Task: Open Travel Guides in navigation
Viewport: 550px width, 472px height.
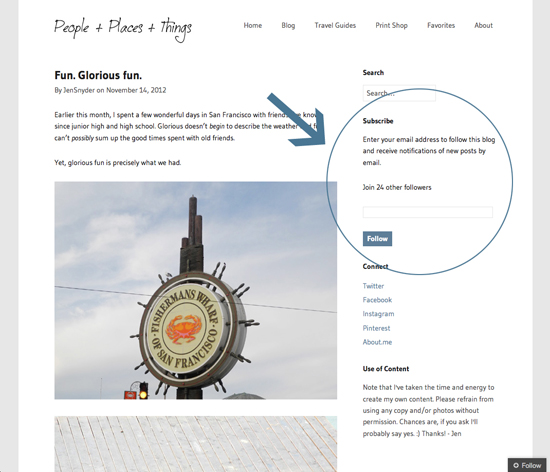Action: pyautogui.click(x=335, y=25)
